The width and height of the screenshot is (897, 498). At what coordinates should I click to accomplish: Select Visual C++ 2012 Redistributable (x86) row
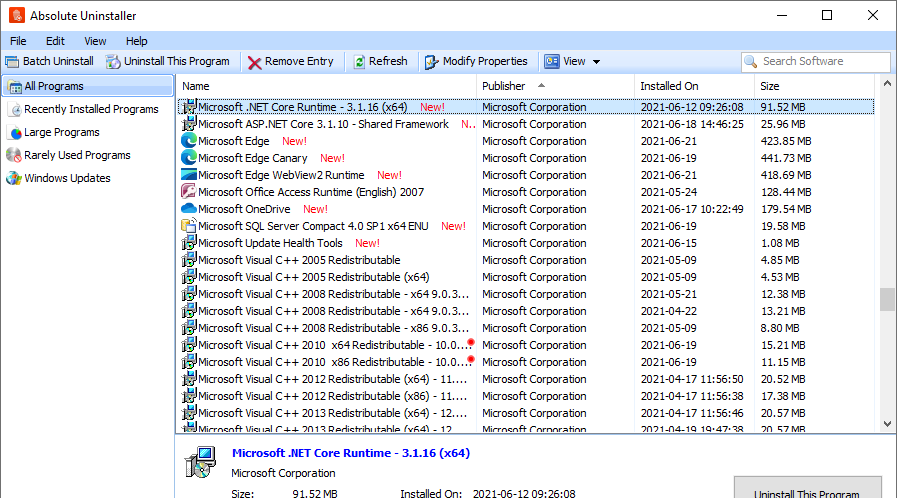click(526, 396)
